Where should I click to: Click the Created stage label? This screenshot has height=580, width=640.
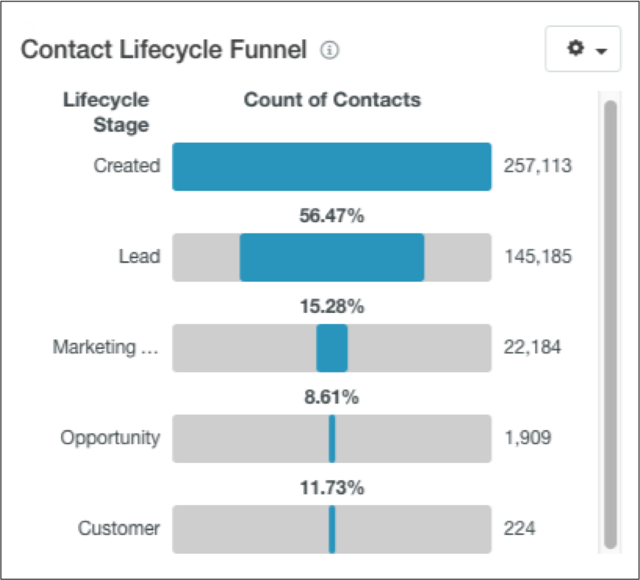tap(126, 166)
